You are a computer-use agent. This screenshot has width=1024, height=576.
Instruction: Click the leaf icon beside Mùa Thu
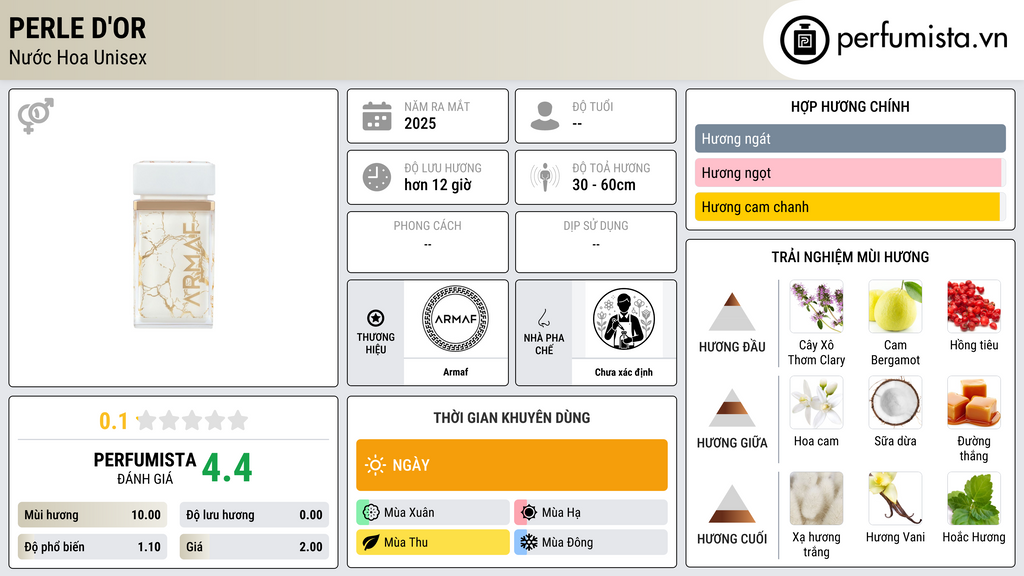pos(371,542)
